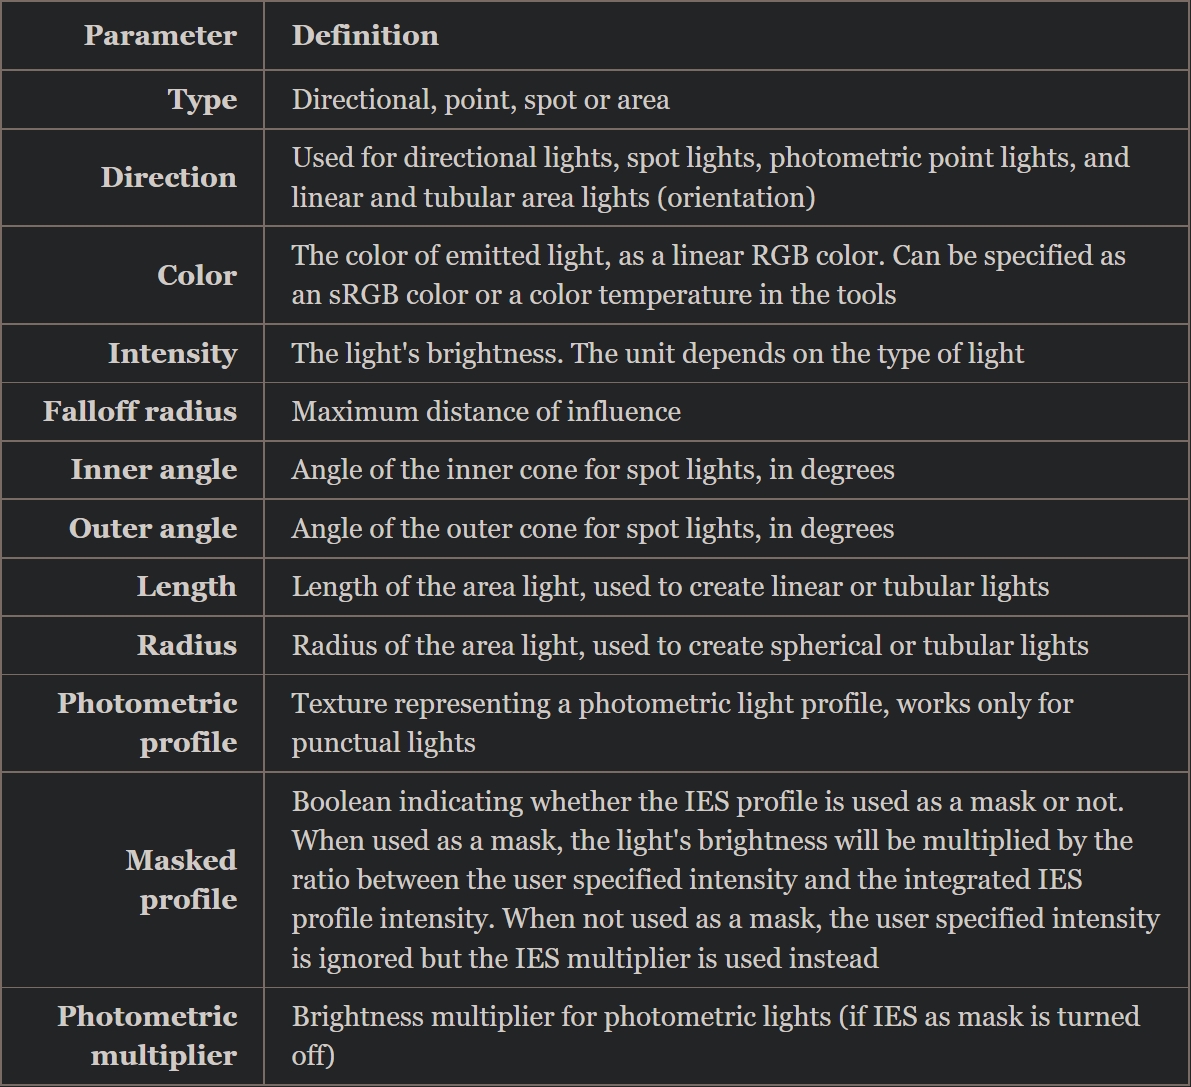Click the Length parameter label
1191x1087 pixels.
pyautogui.click(x=186, y=587)
